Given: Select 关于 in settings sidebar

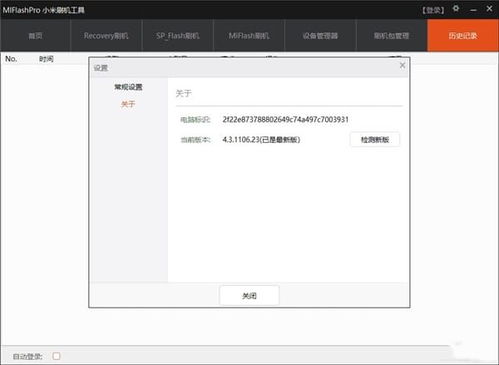Looking at the screenshot, I should point(128,104).
